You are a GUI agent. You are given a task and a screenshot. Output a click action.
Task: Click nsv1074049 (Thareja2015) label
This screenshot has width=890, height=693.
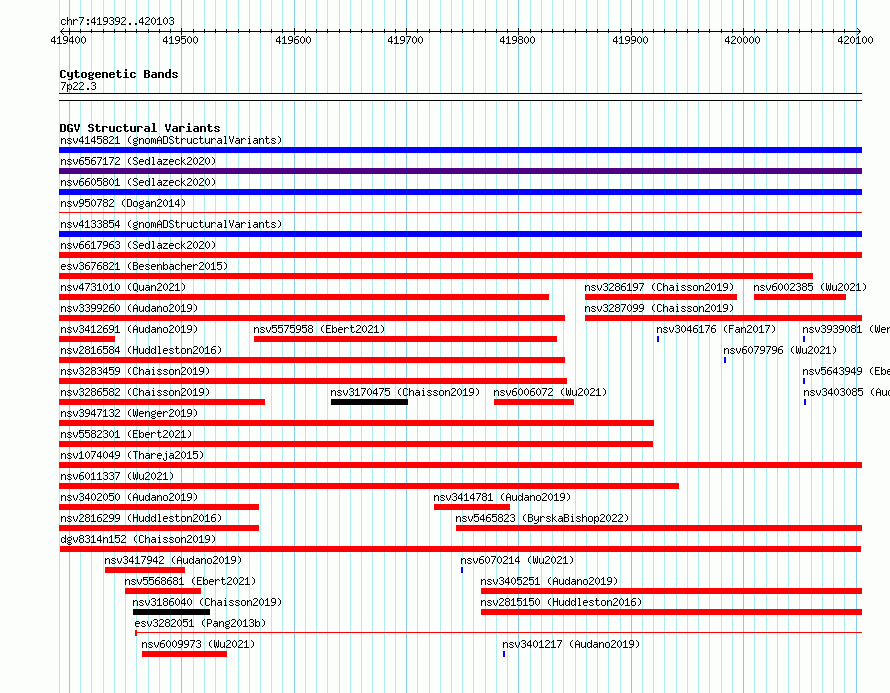coord(132,455)
